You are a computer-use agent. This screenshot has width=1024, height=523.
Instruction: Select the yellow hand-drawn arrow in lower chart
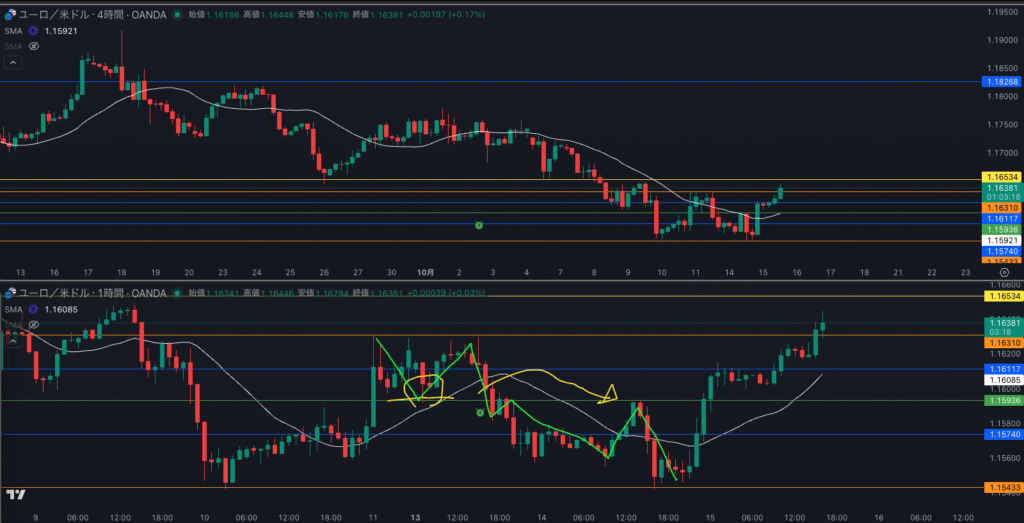click(x=606, y=395)
